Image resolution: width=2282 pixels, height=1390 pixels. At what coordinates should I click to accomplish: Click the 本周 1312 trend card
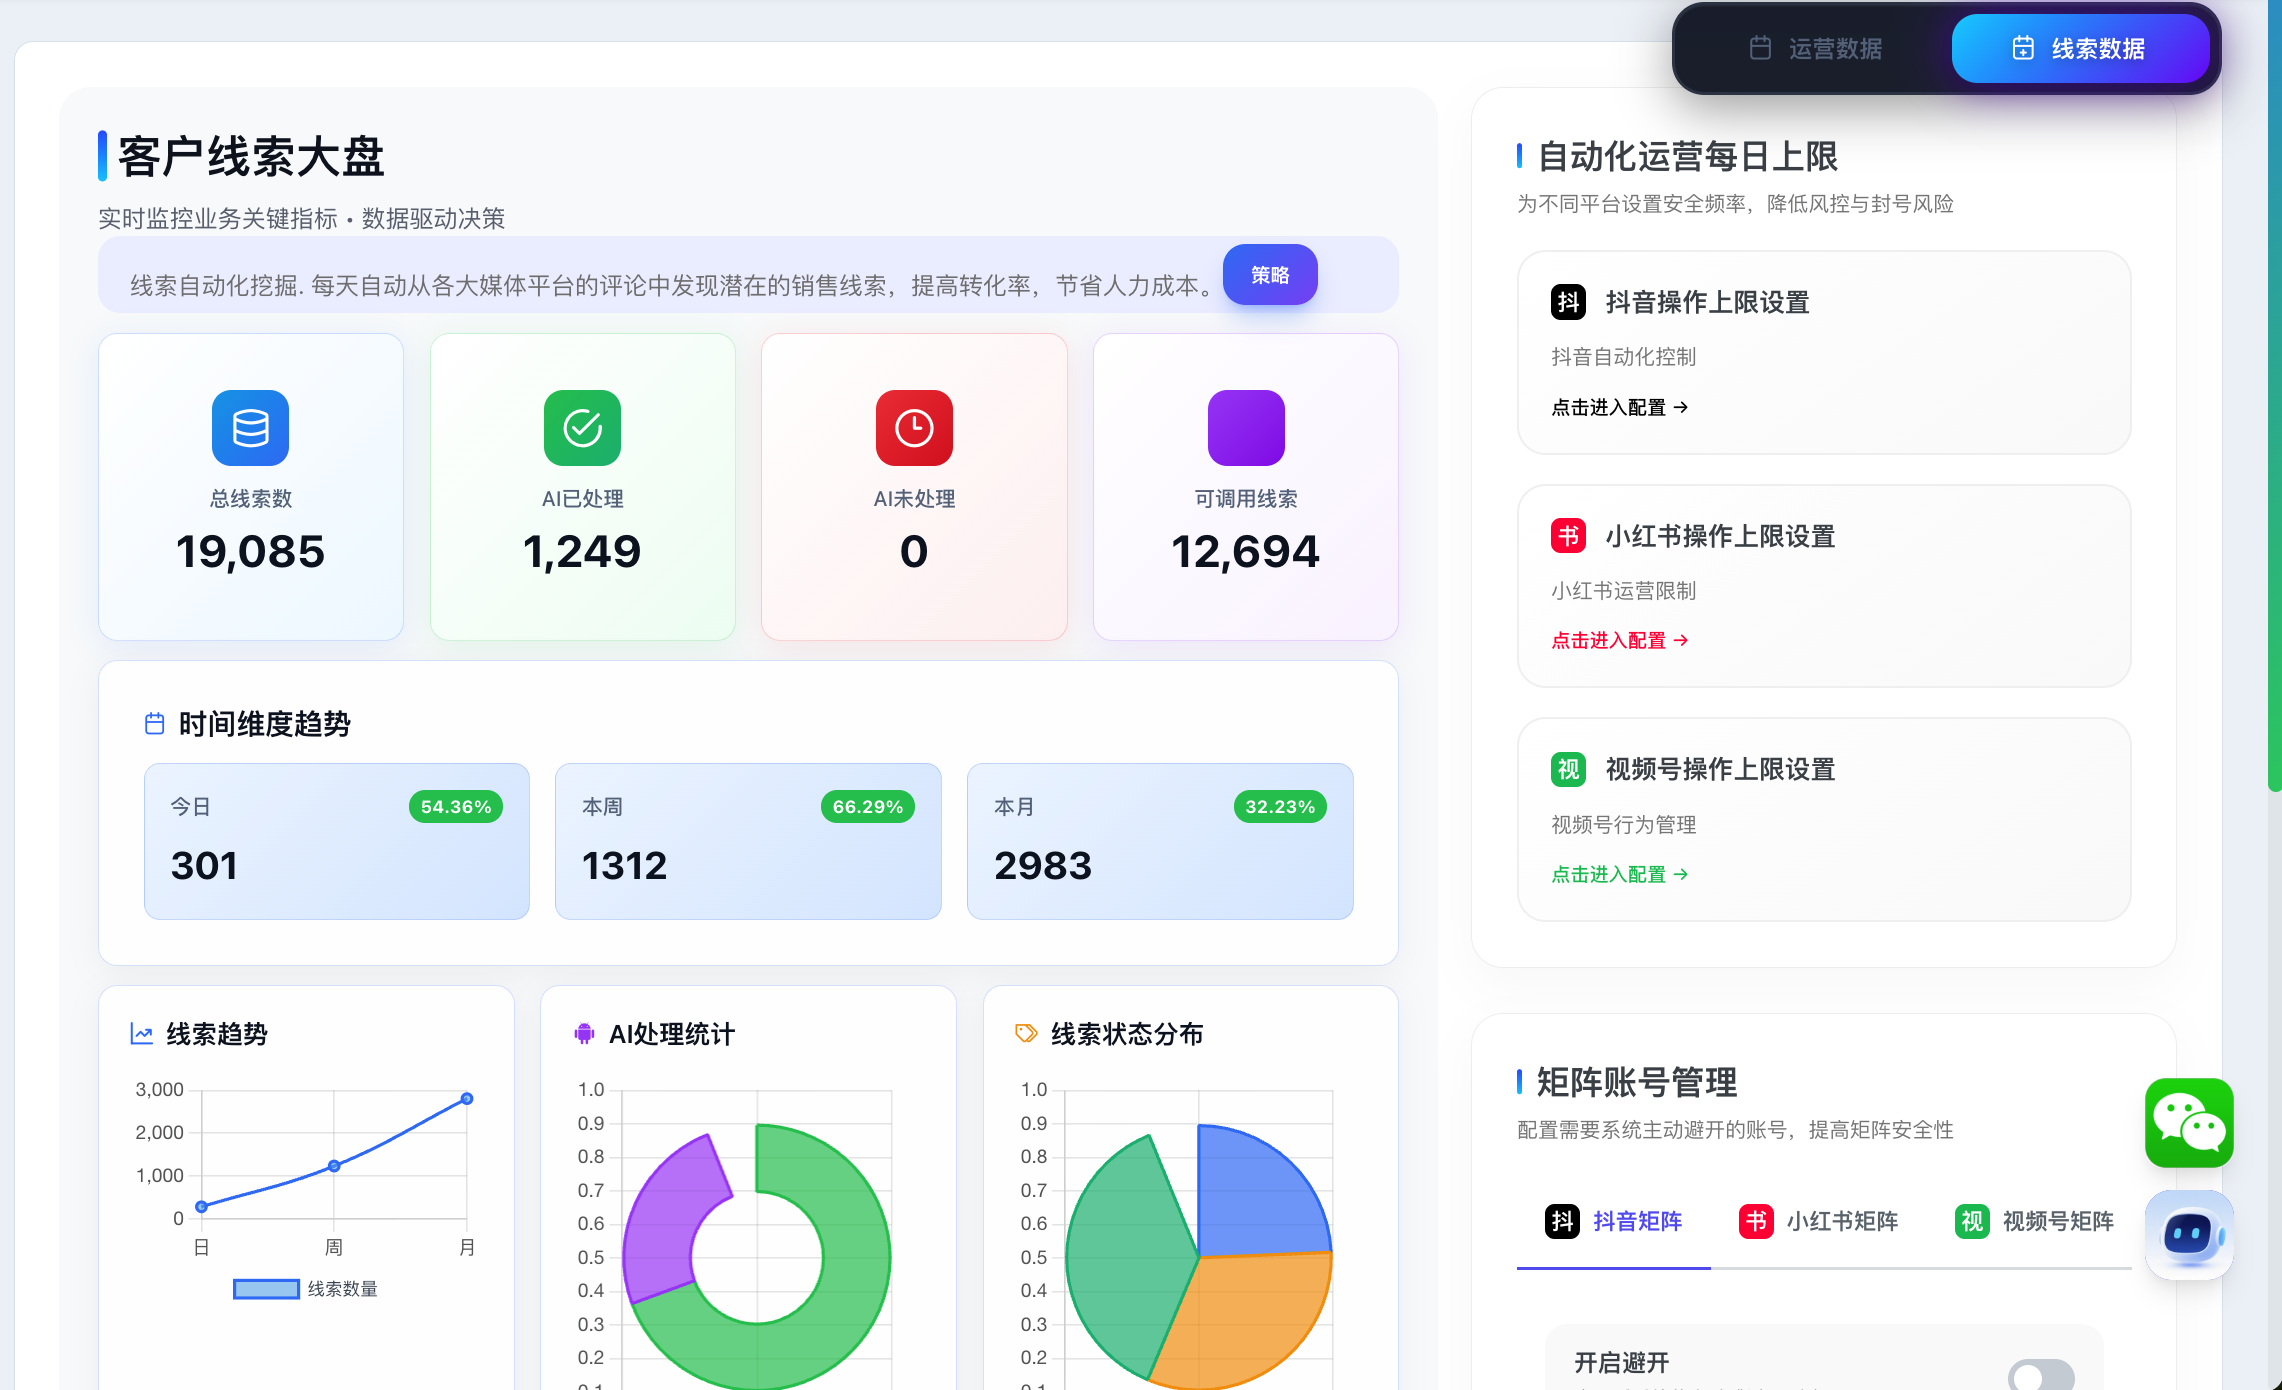(x=748, y=841)
